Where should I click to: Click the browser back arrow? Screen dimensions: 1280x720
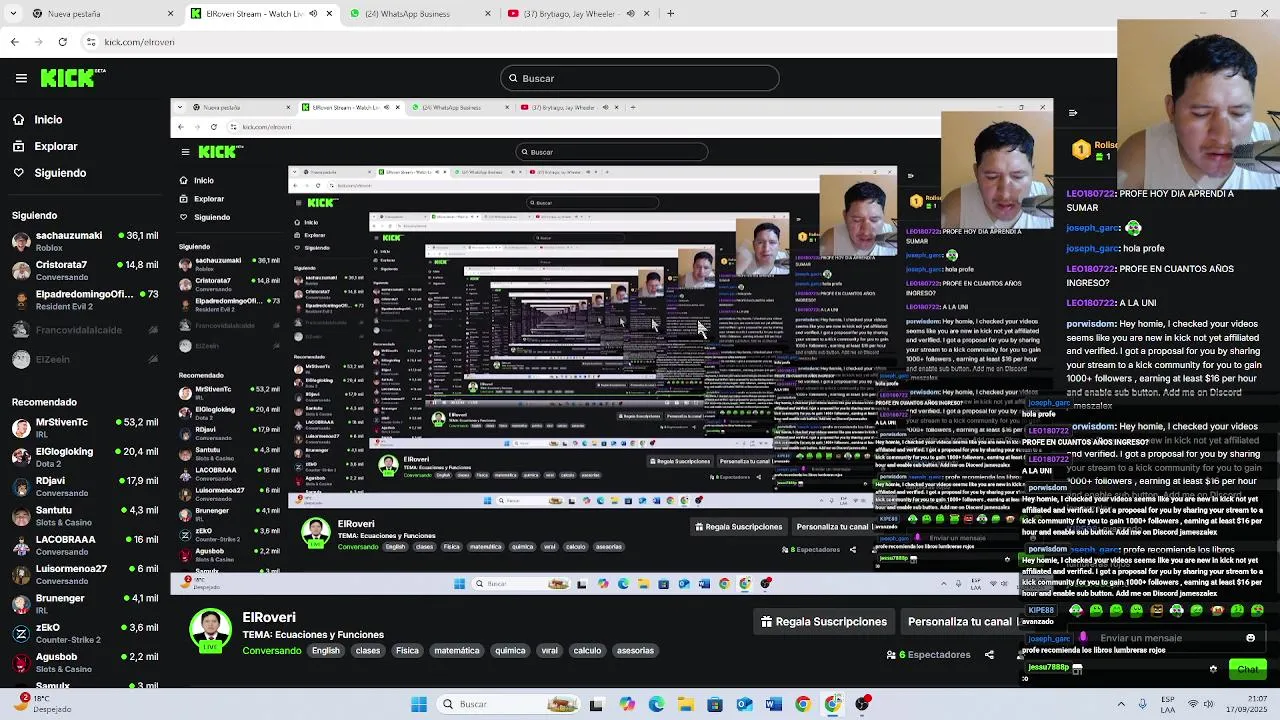14,42
